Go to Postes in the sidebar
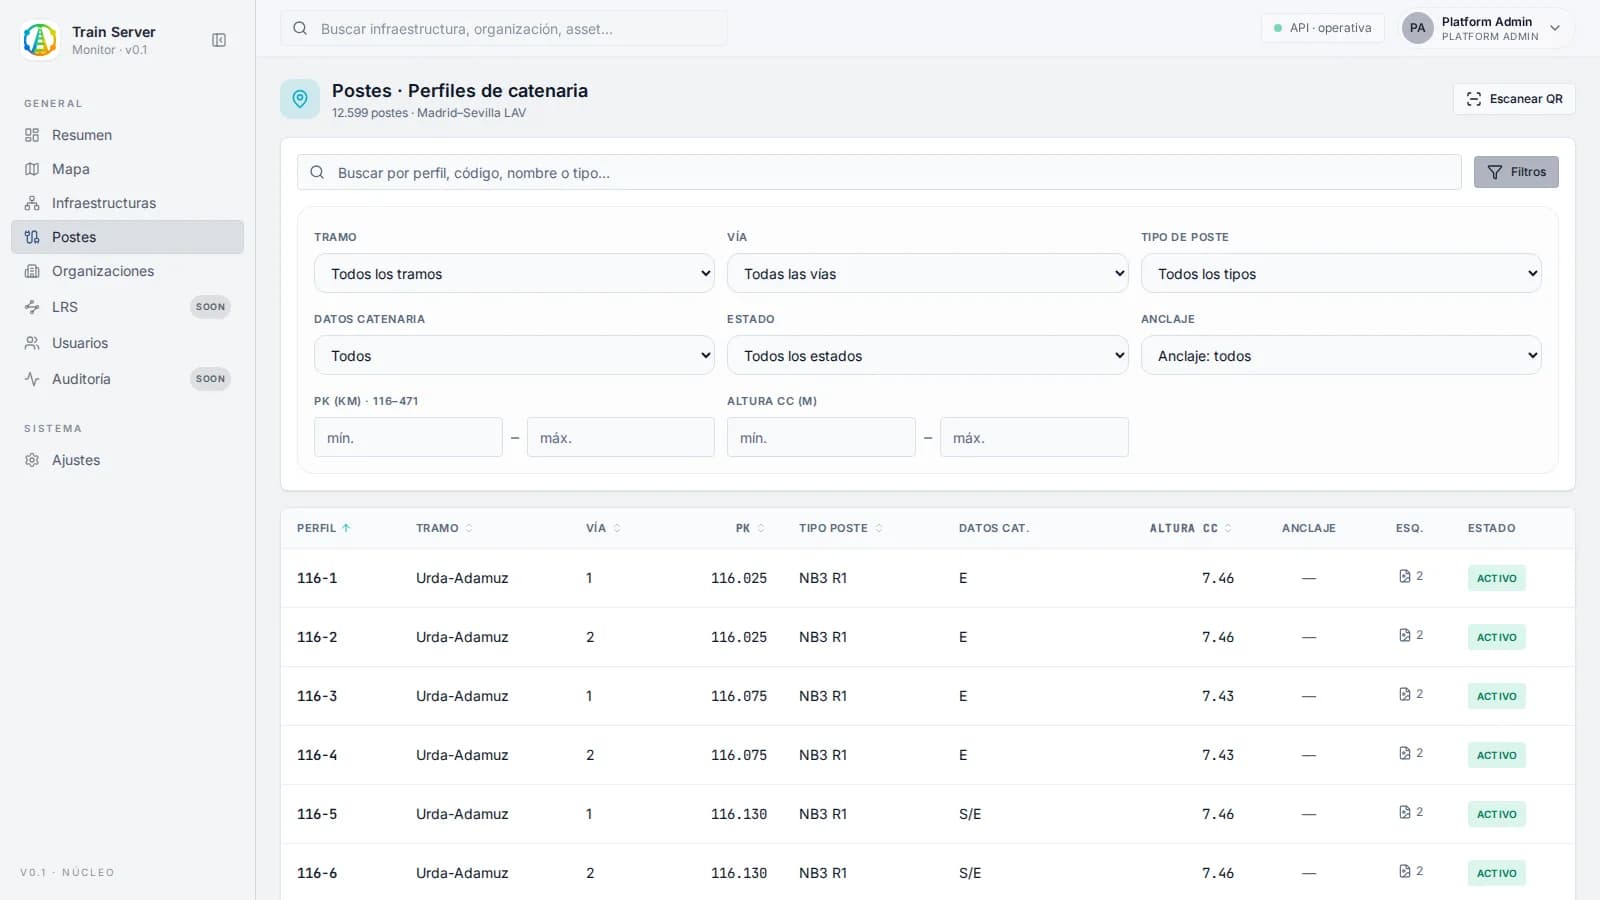 (x=127, y=237)
